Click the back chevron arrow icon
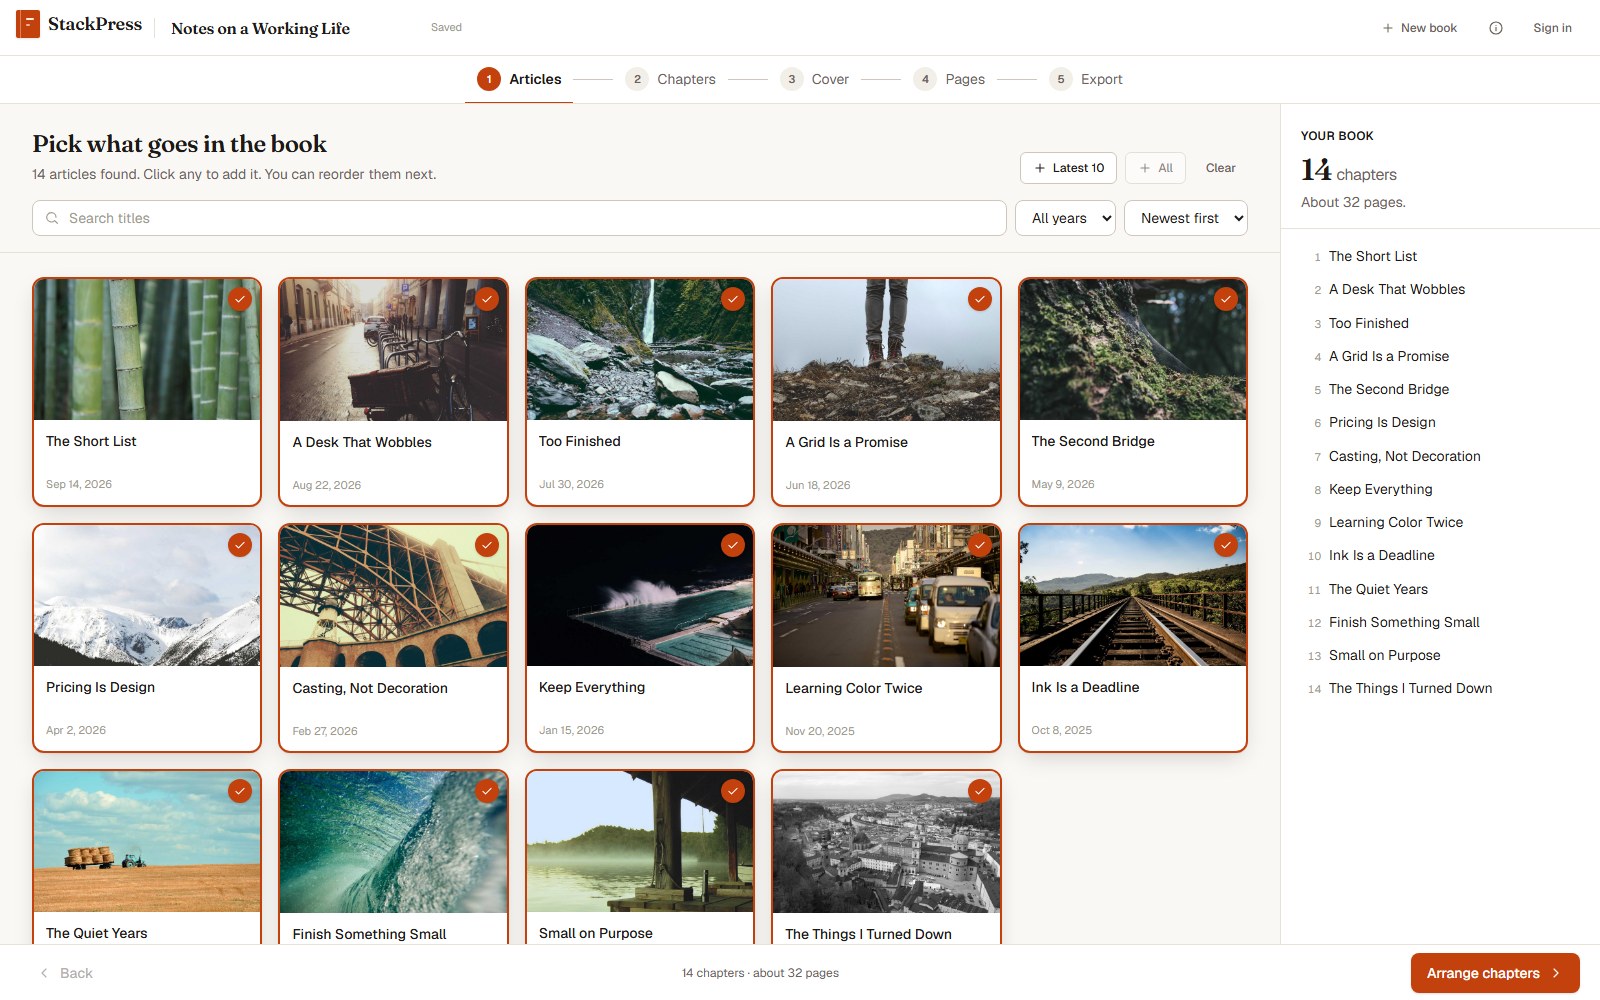The height and width of the screenshot is (1000, 1600). click(x=44, y=973)
